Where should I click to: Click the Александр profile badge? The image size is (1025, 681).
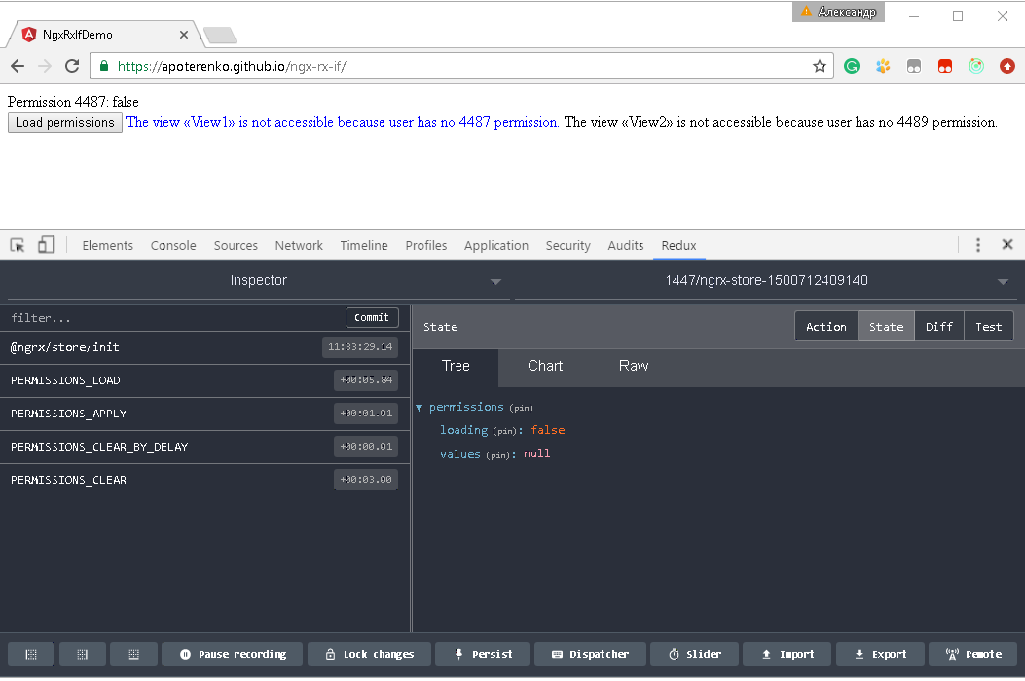coord(838,12)
